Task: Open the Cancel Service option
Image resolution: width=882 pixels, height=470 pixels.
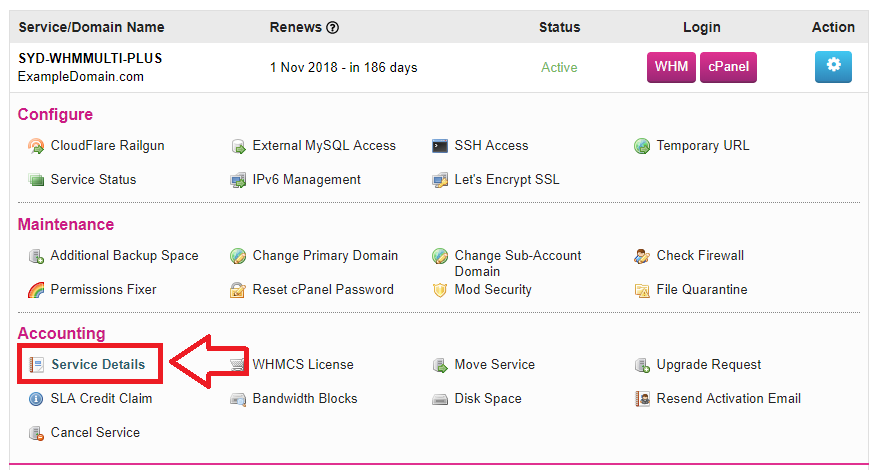Action: click(x=95, y=432)
